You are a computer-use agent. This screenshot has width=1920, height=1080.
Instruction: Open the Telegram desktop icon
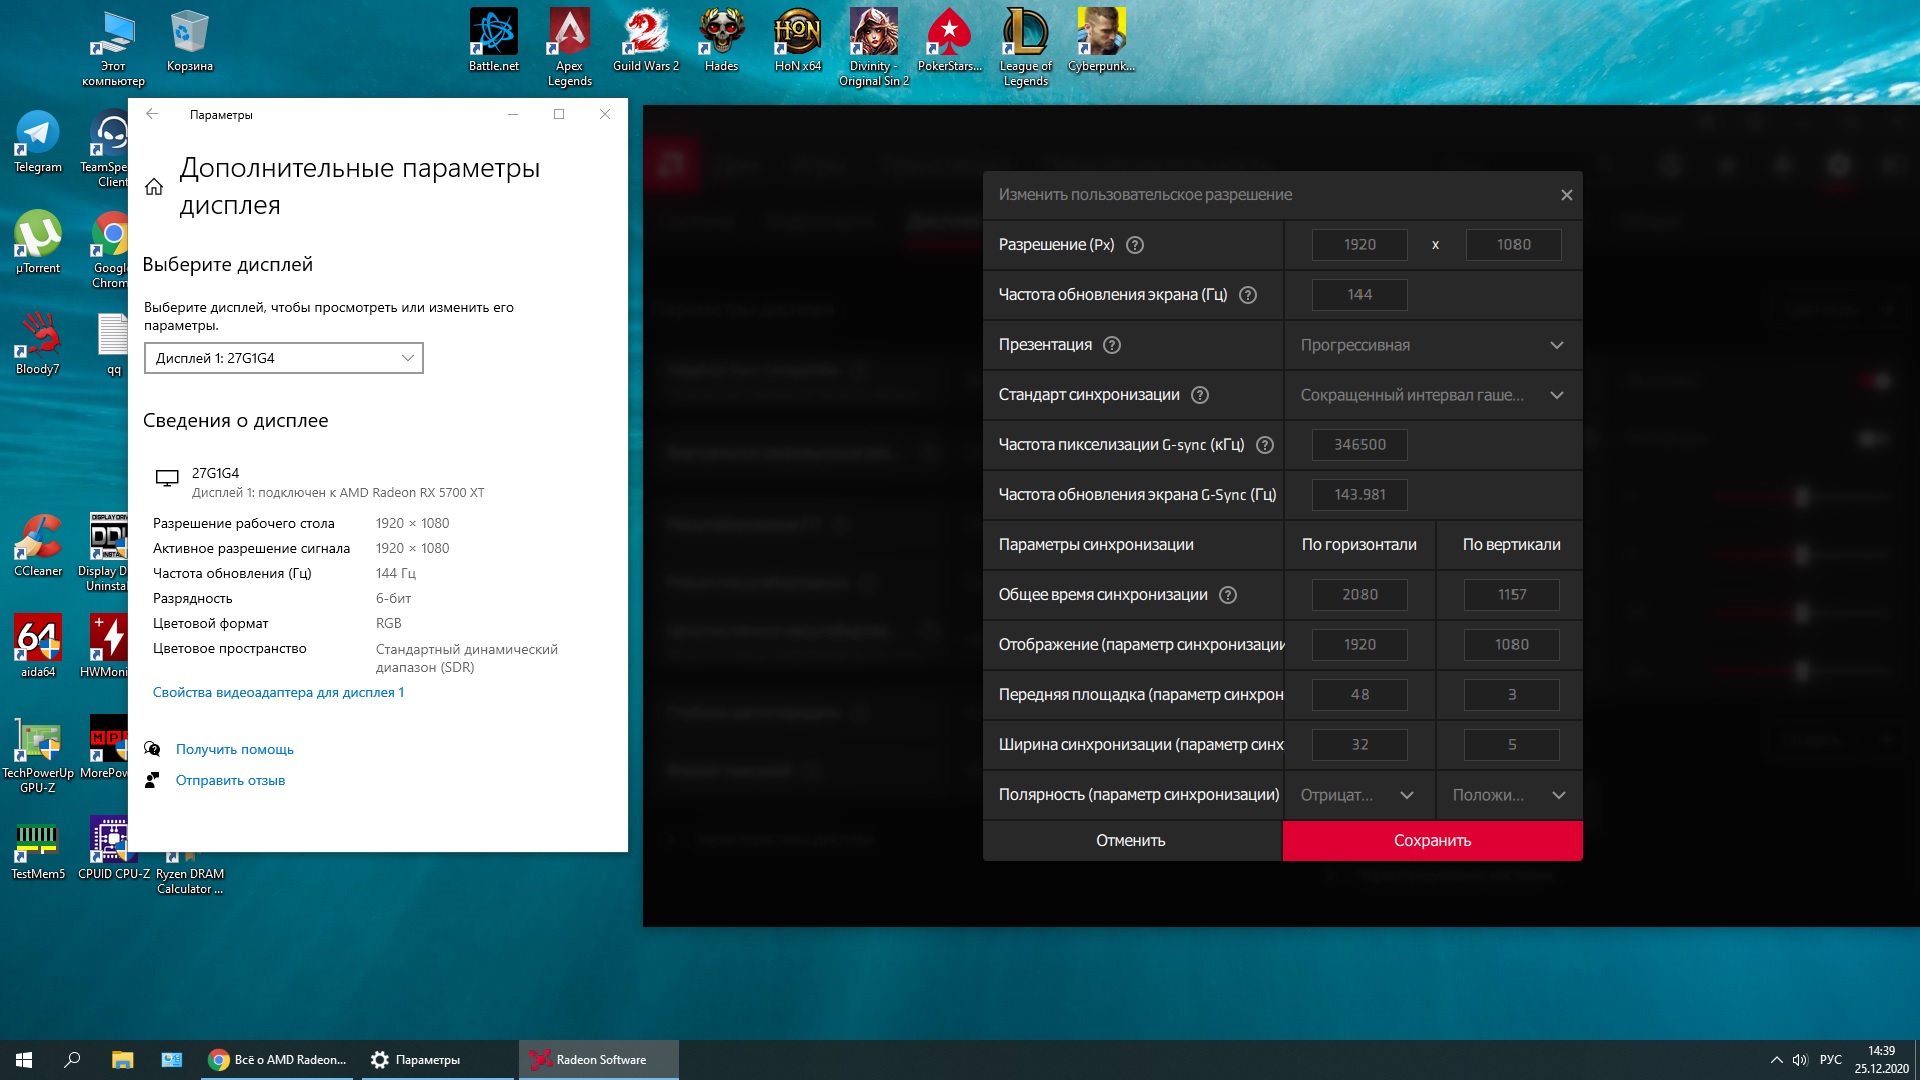tap(38, 141)
